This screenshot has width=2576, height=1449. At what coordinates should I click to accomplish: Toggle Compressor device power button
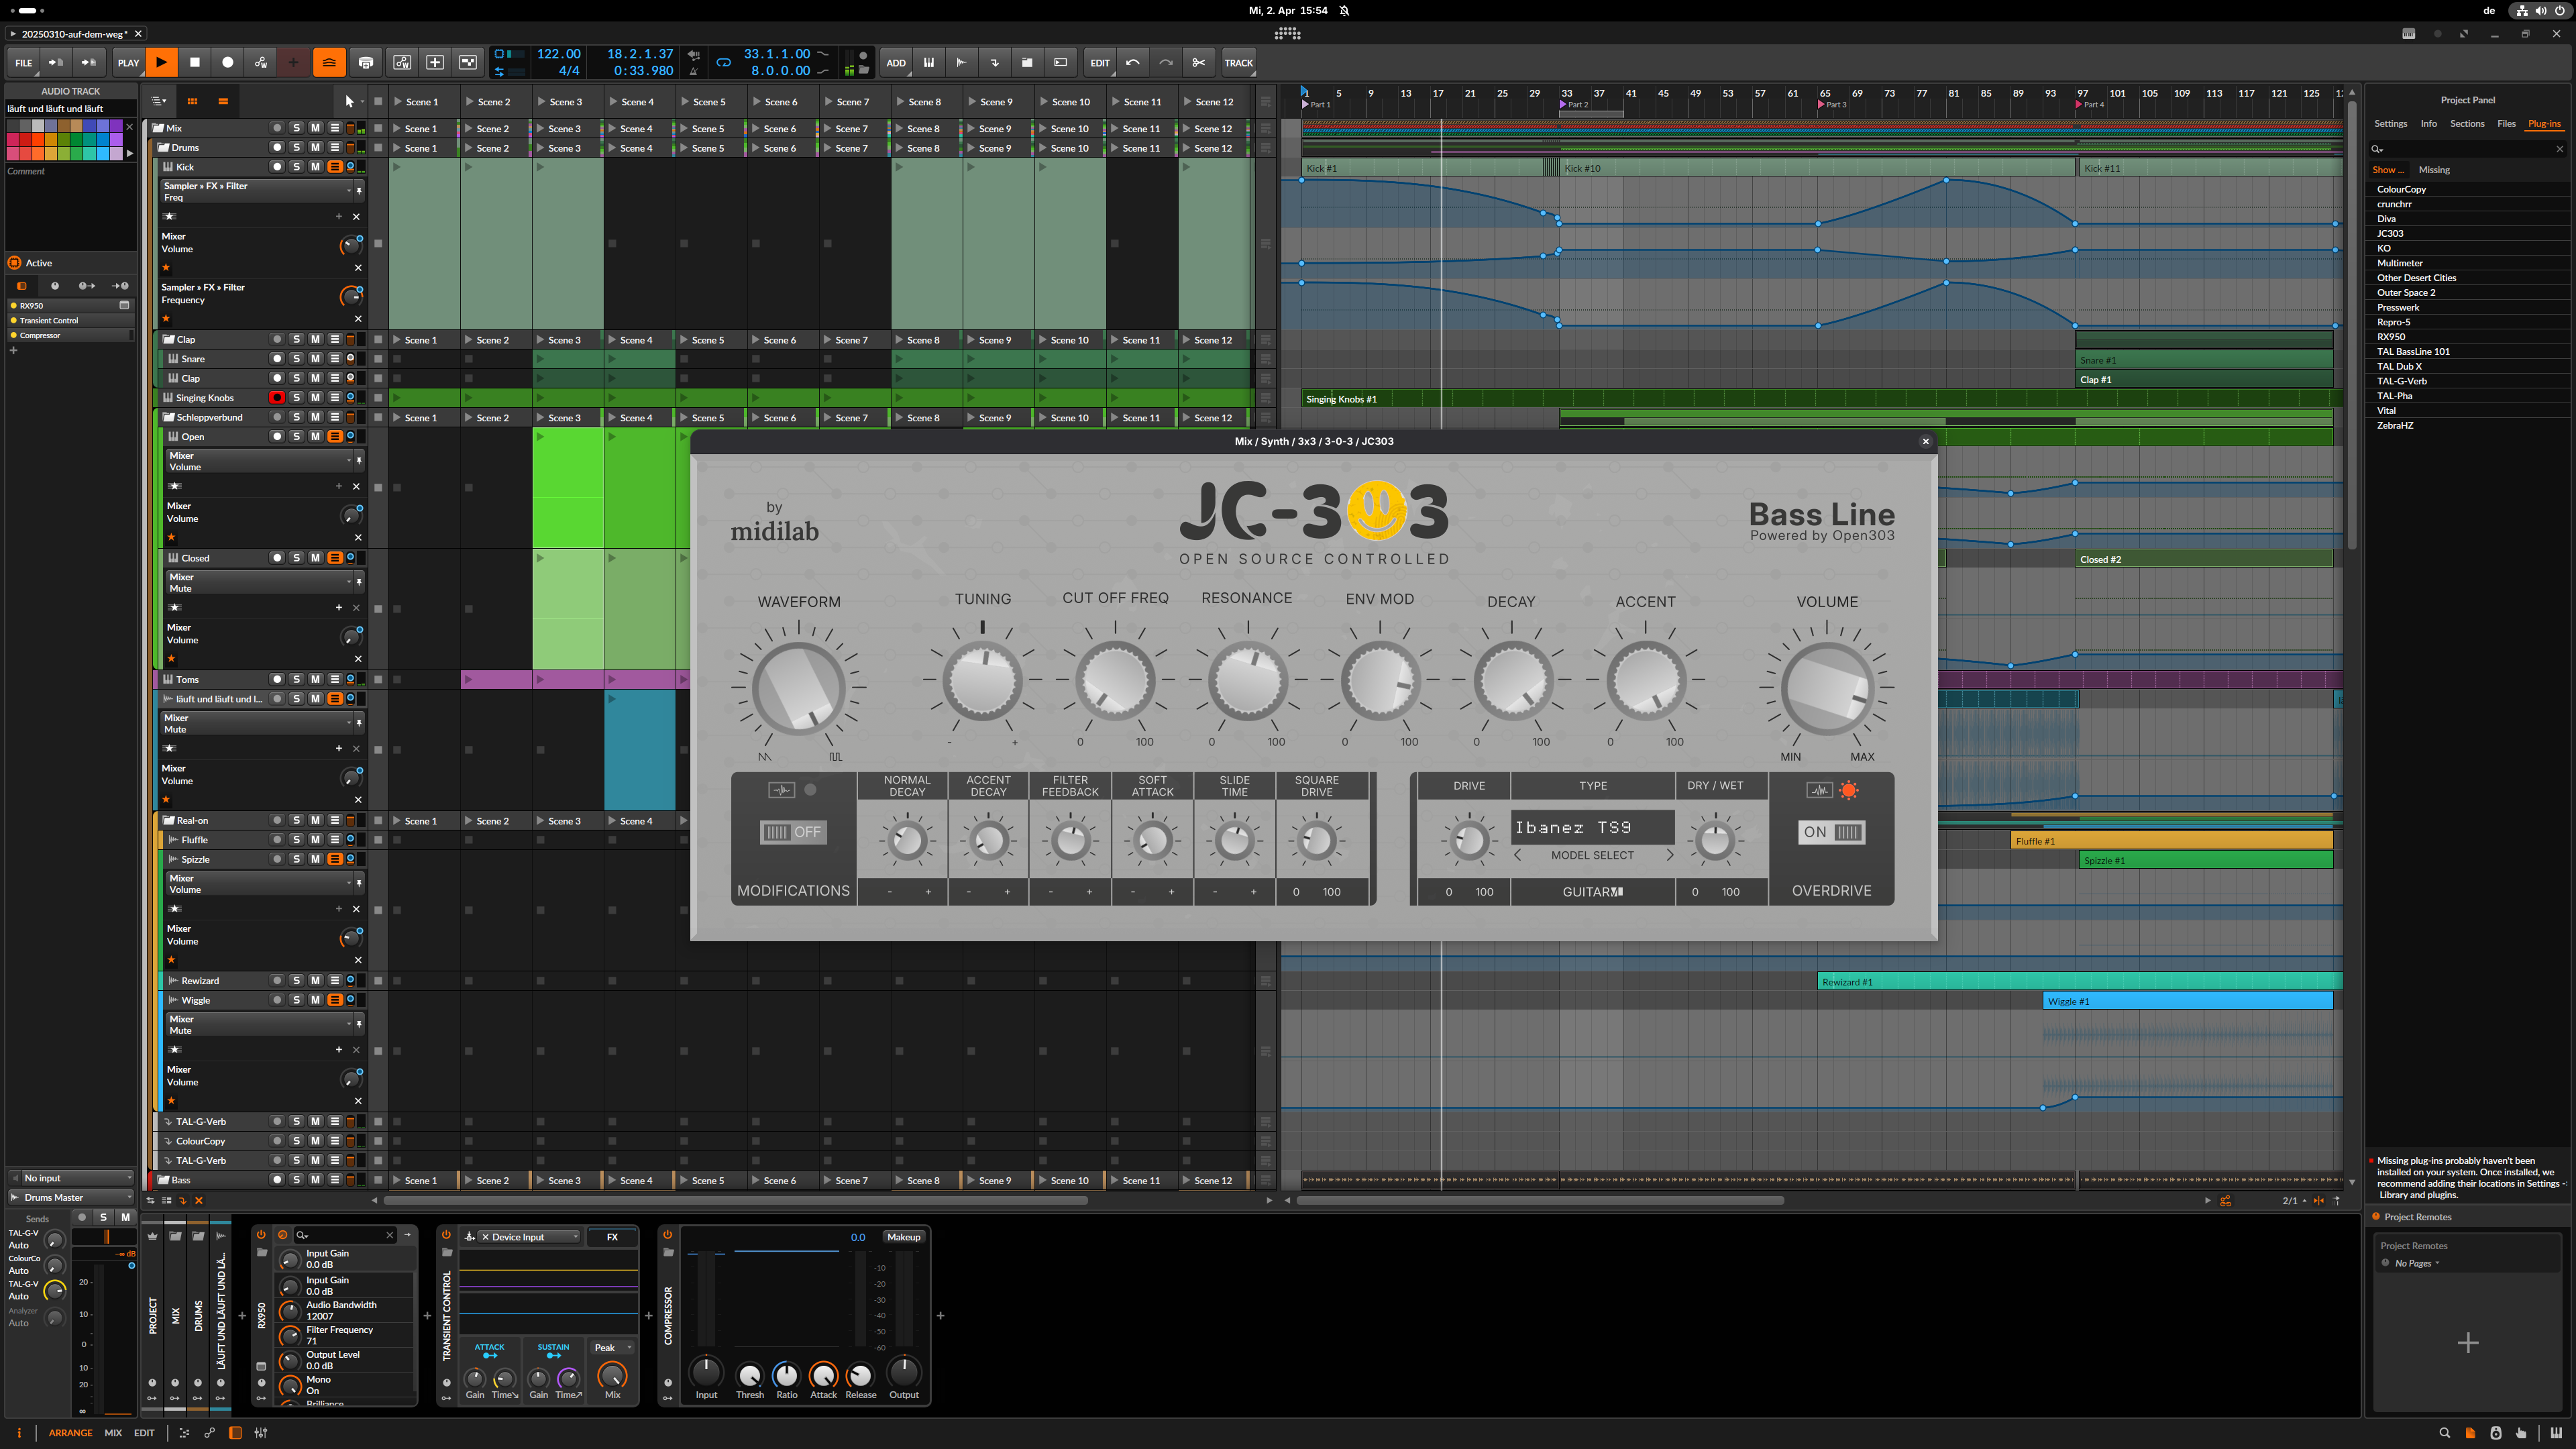click(667, 1235)
